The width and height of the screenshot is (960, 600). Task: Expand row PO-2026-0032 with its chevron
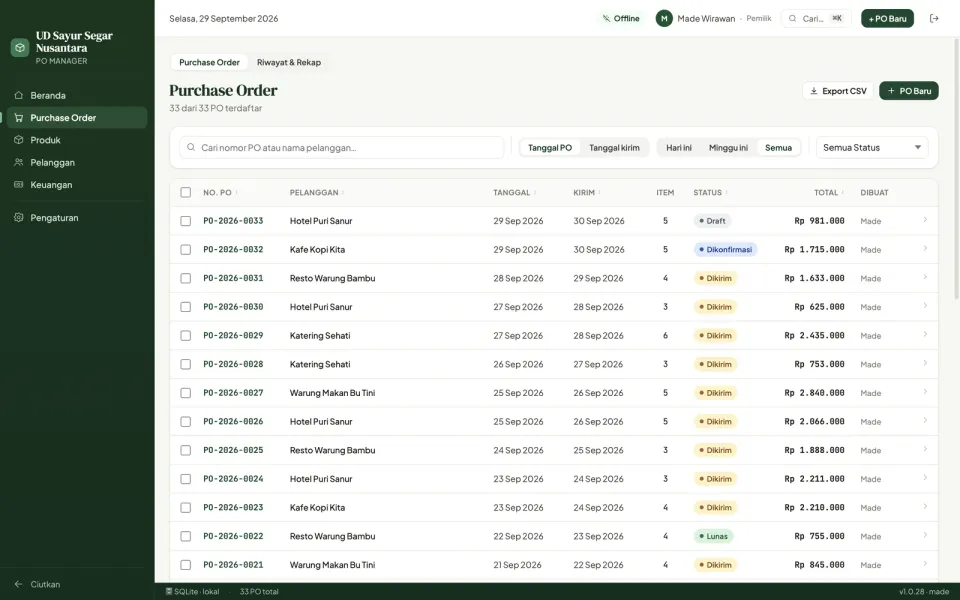pos(924,249)
